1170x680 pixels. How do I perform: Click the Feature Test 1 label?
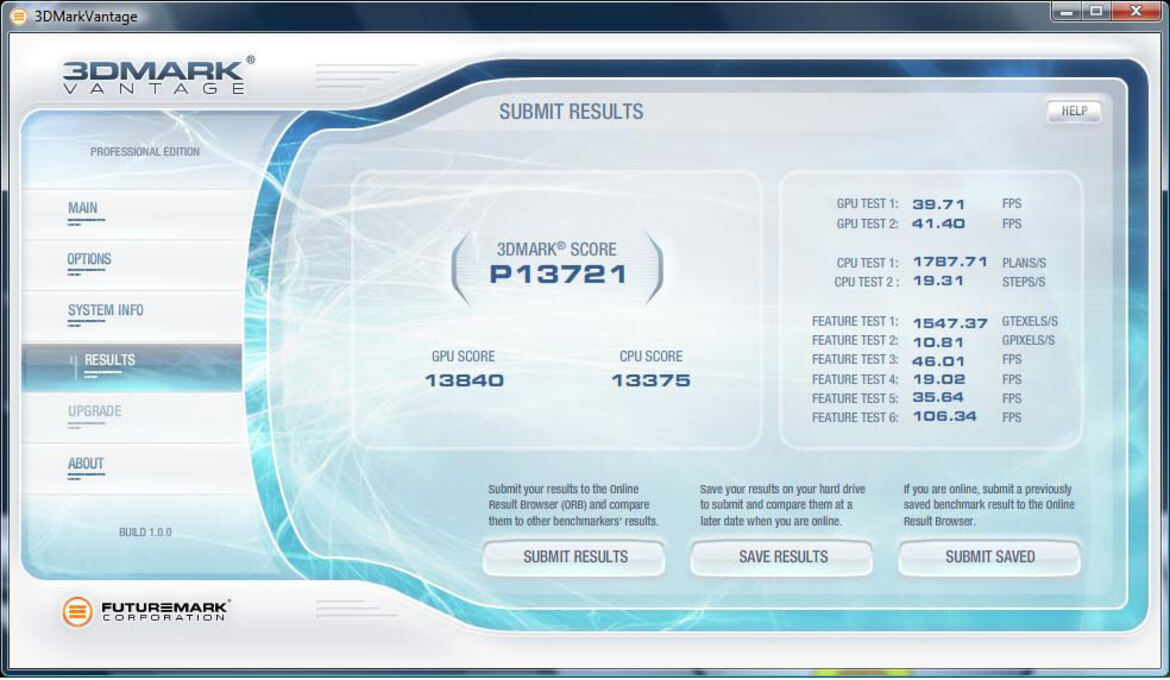(854, 321)
